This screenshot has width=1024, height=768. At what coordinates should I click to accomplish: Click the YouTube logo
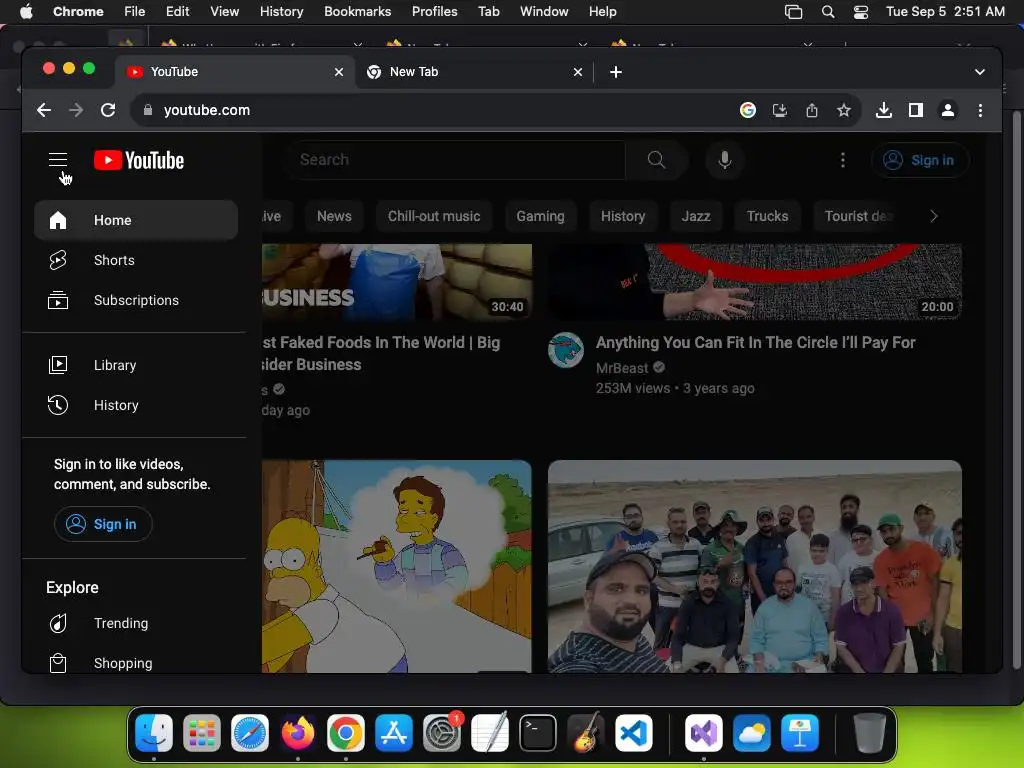point(138,160)
